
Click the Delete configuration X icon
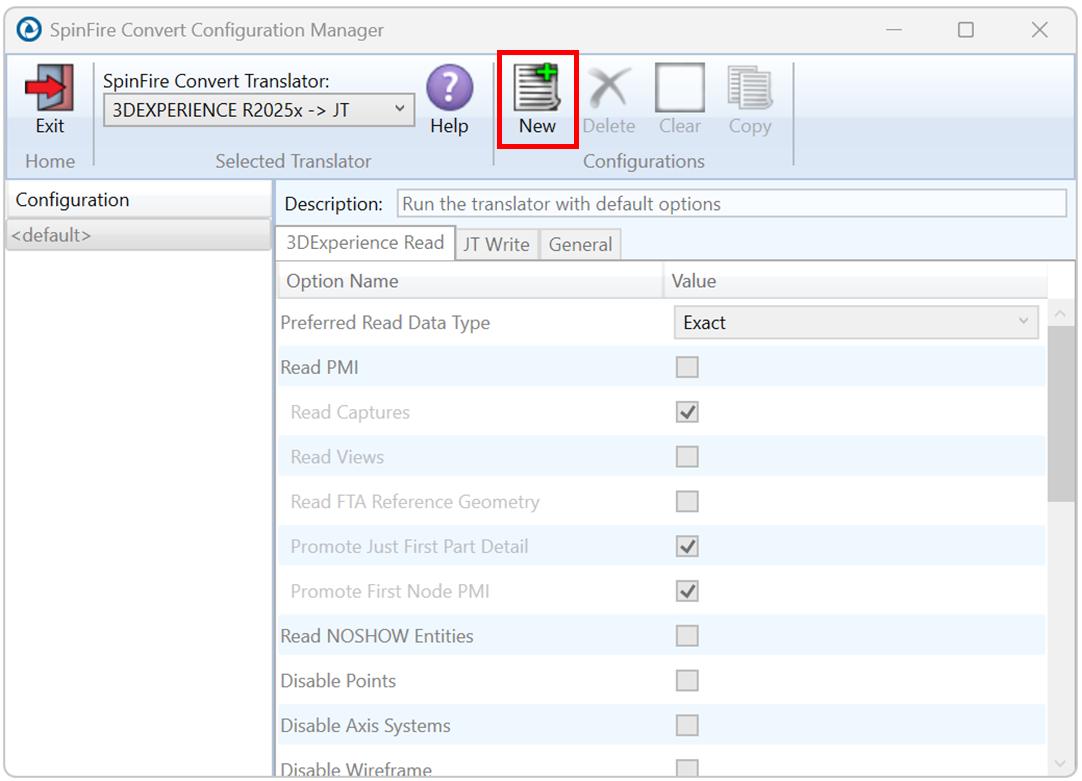tap(609, 88)
